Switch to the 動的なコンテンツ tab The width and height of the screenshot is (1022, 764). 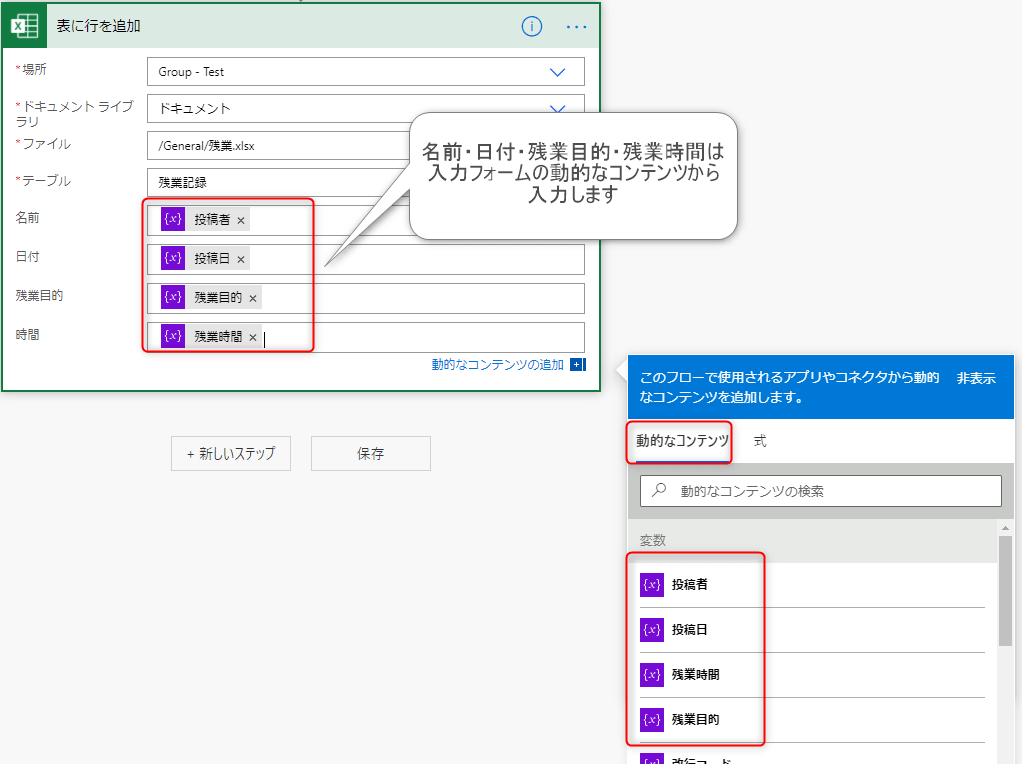tap(681, 441)
